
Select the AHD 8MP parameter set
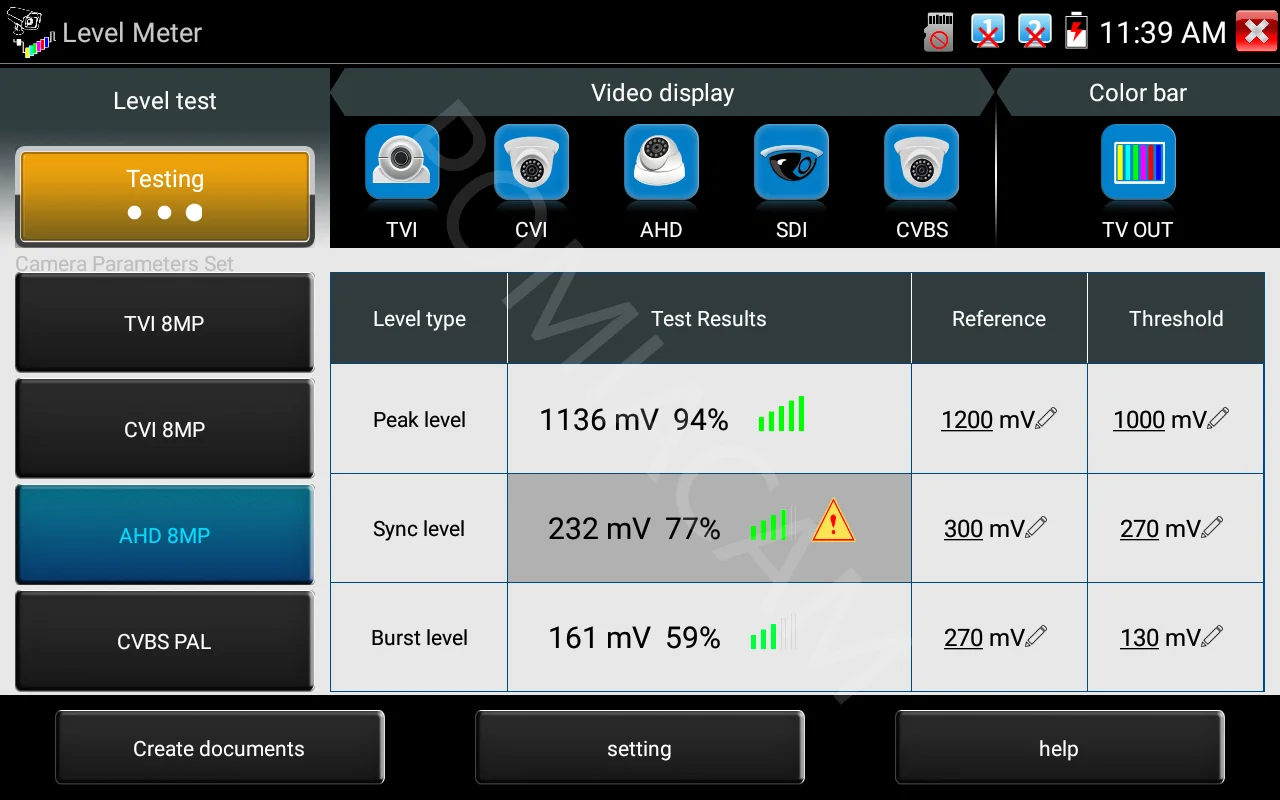click(165, 535)
